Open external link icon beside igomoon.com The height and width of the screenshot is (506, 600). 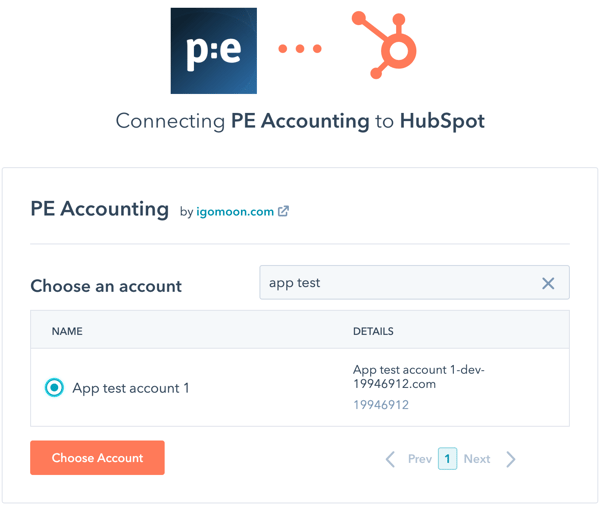[283, 211]
